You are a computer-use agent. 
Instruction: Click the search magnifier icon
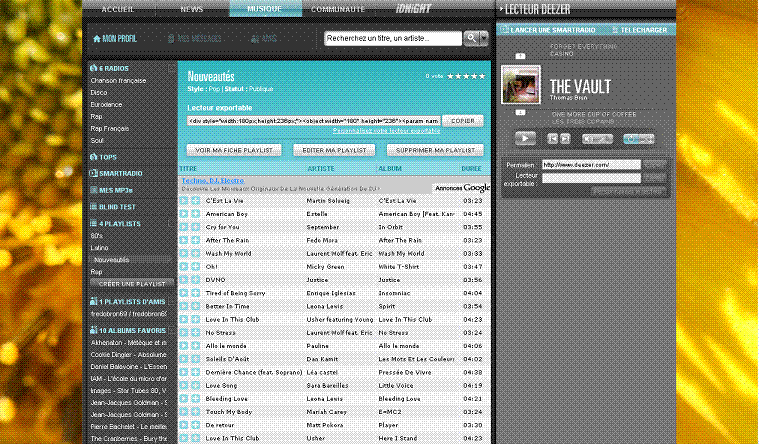(471, 38)
